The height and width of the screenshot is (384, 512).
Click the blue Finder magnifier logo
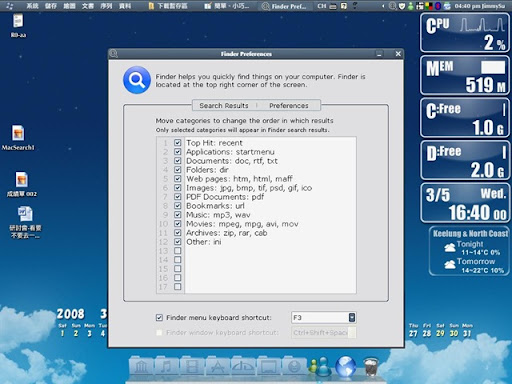click(137, 80)
